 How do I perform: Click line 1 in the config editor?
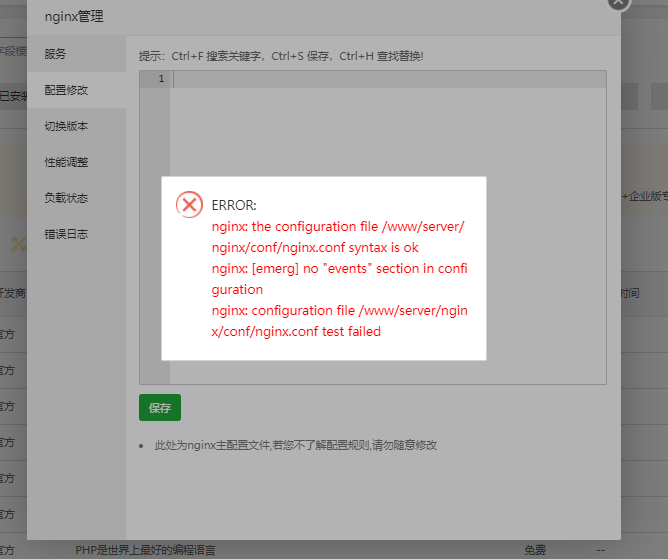pyautogui.click(x=388, y=79)
